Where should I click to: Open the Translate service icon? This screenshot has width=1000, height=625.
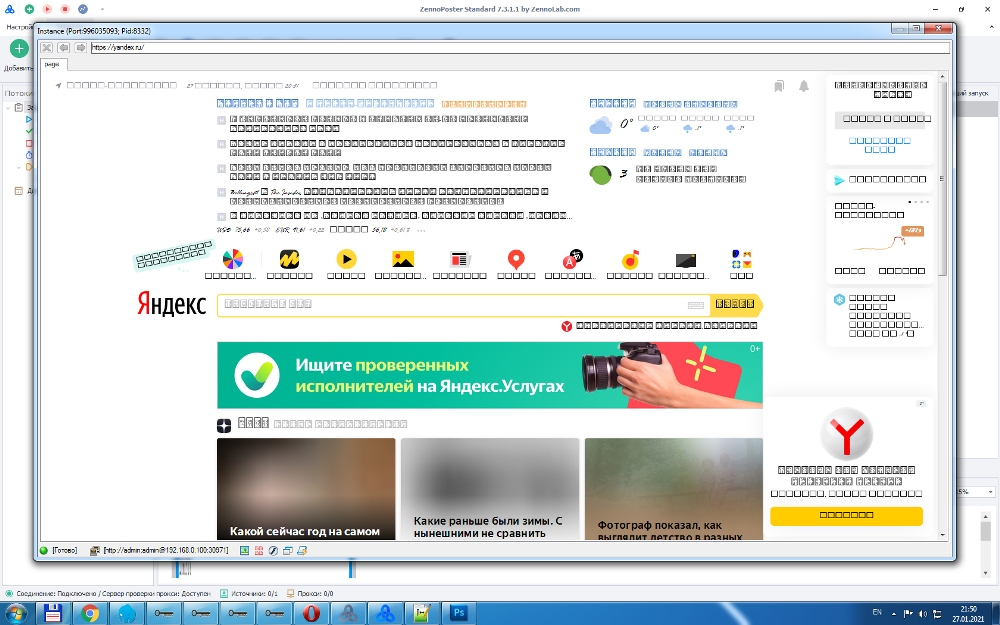[x=572, y=258]
